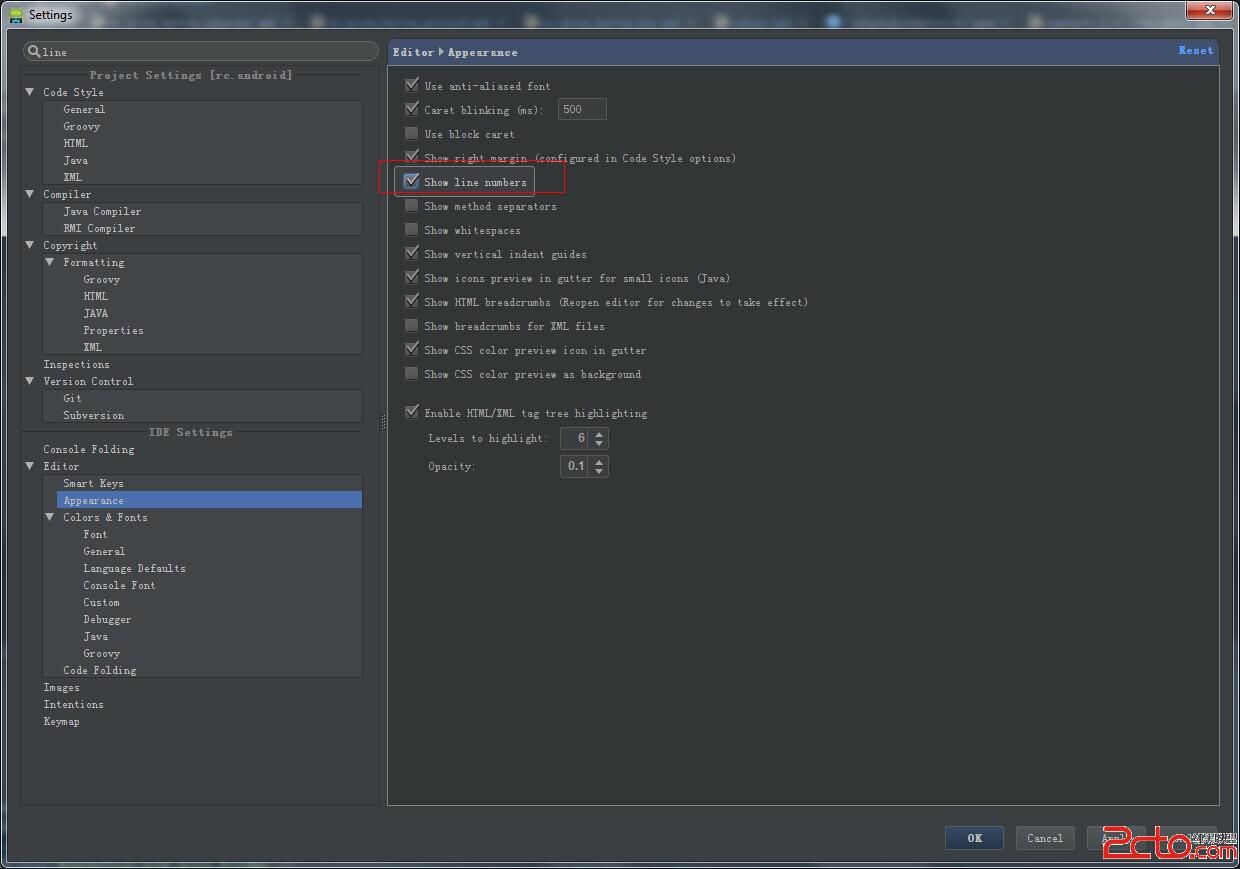Collapse the Colors & Fonts node
Image resolution: width=1240 pixels, height=869 pixels.
point(50,517)
